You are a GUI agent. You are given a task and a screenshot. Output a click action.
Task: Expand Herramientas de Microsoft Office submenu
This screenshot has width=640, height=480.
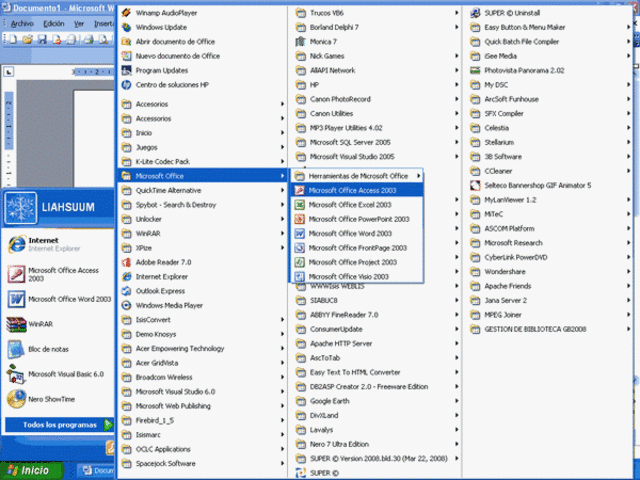356,176
